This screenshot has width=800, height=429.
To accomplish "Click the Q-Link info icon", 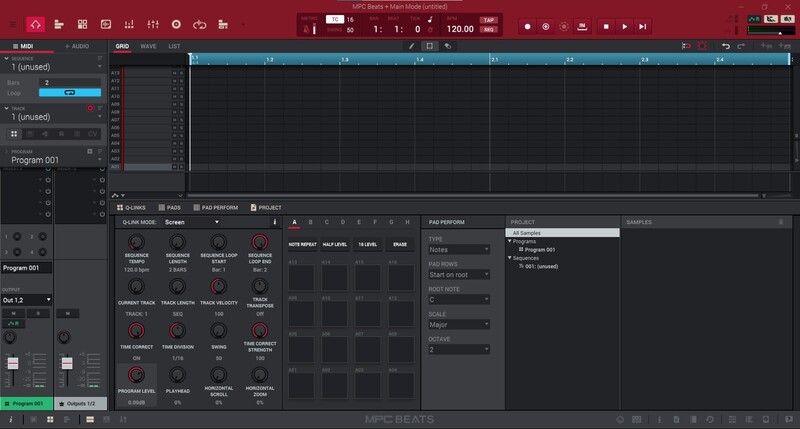I will point(275,222).
